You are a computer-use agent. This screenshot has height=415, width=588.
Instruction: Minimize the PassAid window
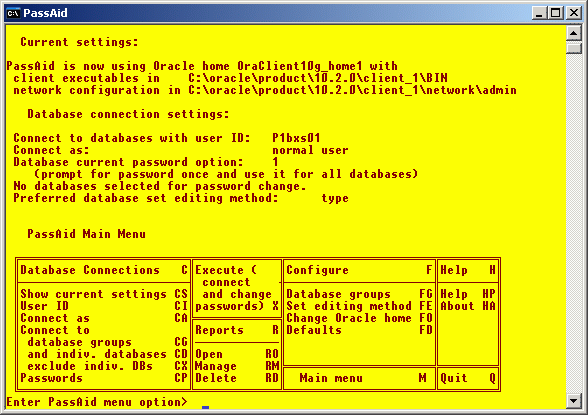539,13
